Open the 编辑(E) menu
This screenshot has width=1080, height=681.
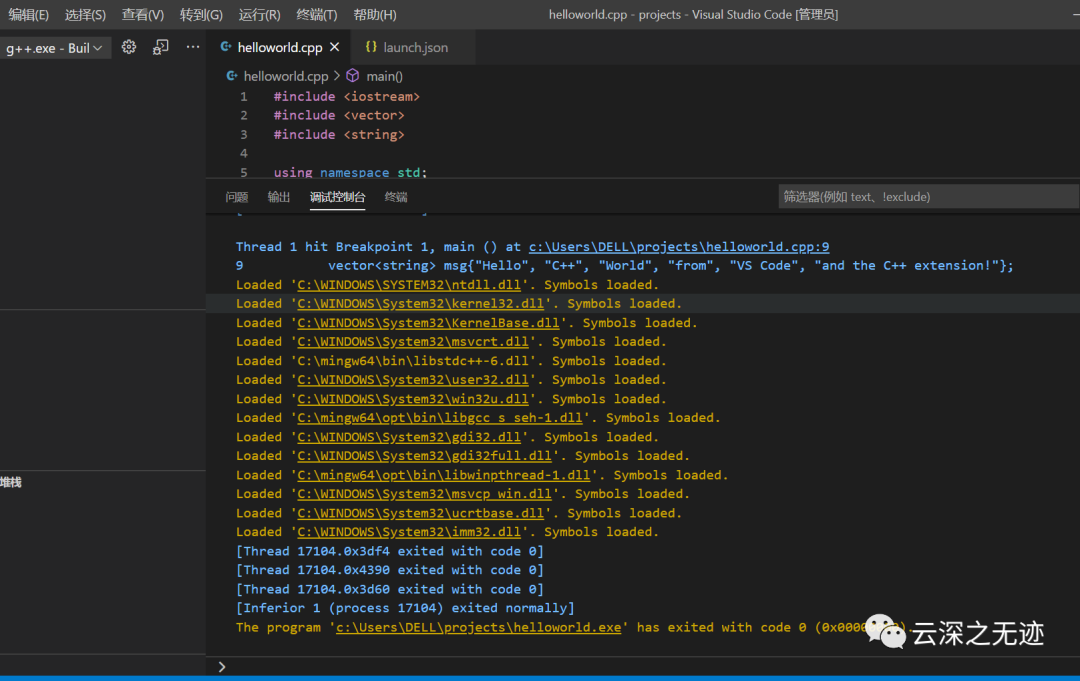29,14
